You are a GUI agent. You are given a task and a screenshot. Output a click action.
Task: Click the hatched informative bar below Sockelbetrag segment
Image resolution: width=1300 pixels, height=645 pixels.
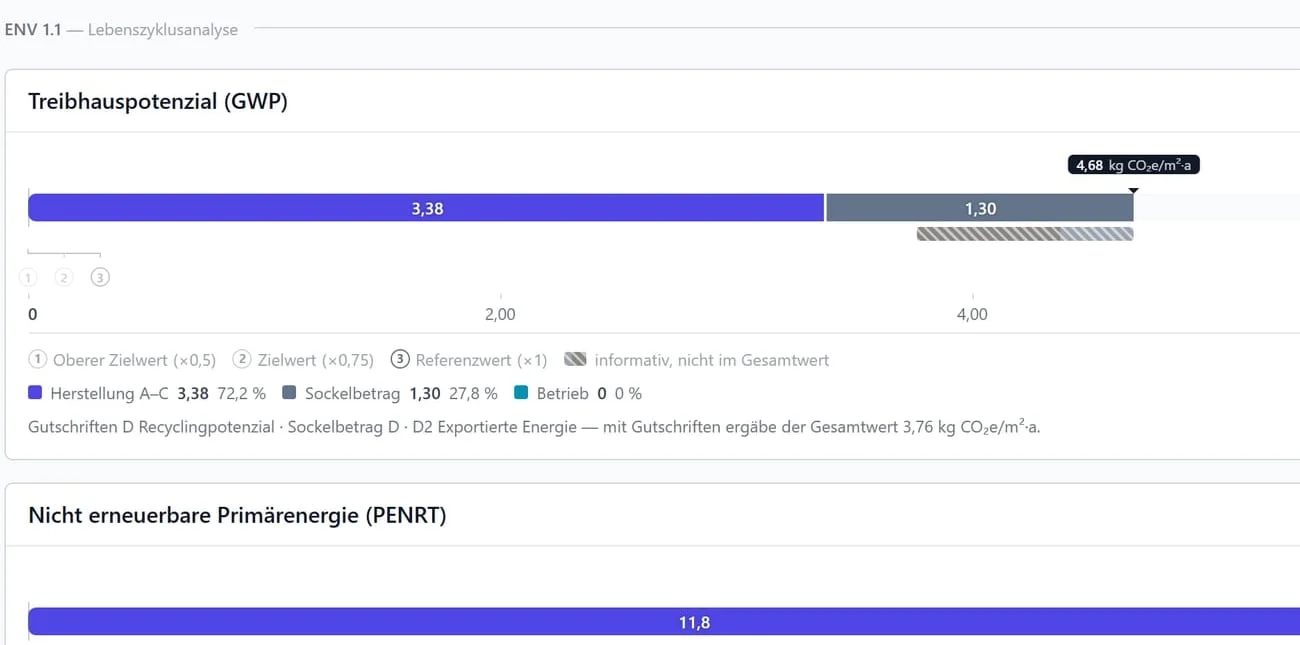tap(1025, 234)
